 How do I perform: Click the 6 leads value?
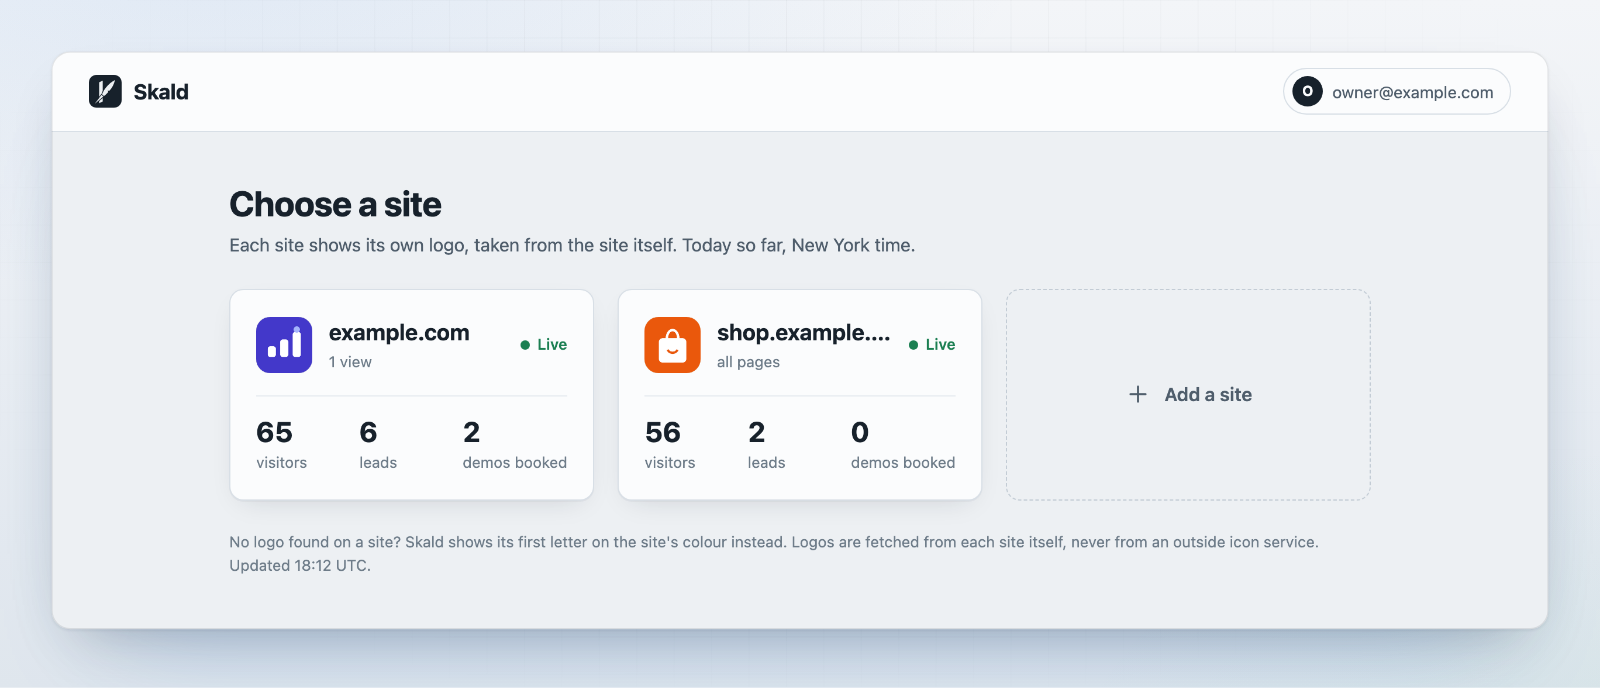(x=368, y=433)
